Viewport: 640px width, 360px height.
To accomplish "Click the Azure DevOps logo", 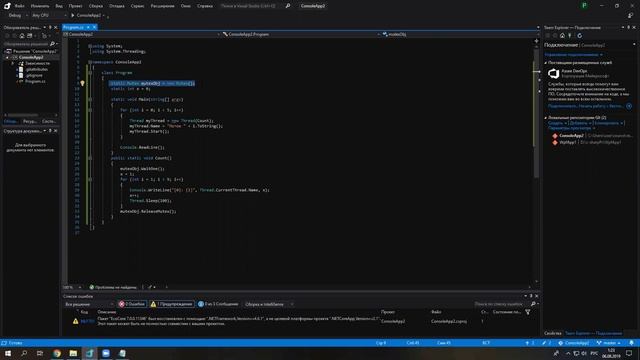I will pos(553,73).
